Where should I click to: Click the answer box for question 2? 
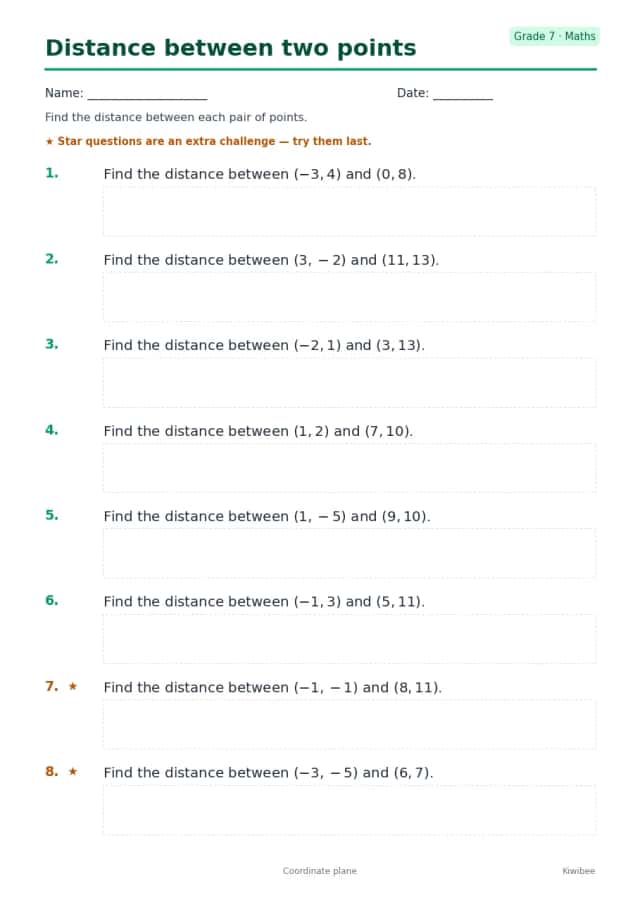click(x=349, y=297)
